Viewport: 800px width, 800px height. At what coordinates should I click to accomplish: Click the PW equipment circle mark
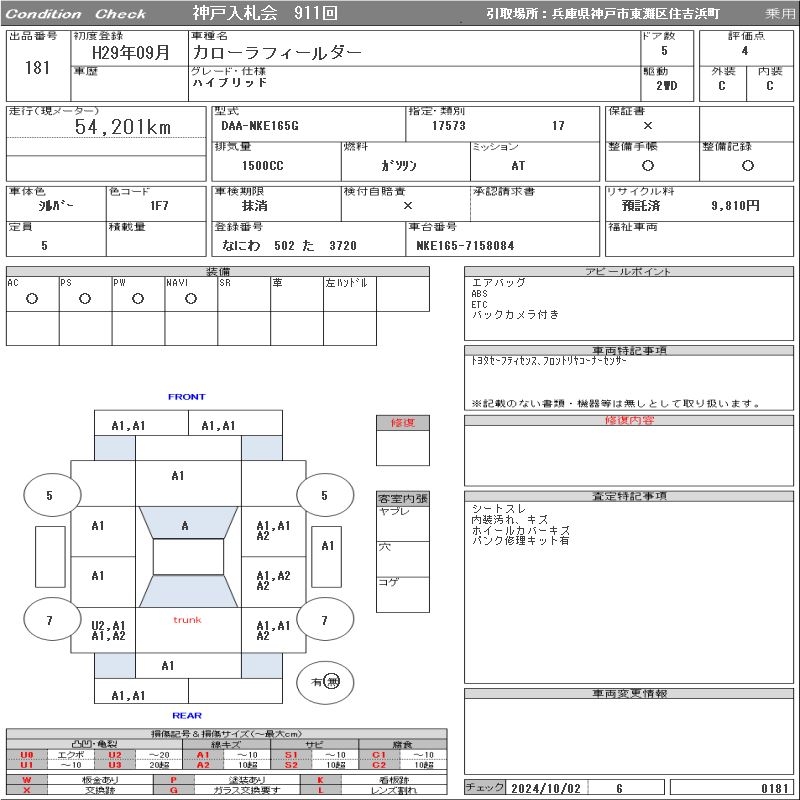[x=138, y=299]
